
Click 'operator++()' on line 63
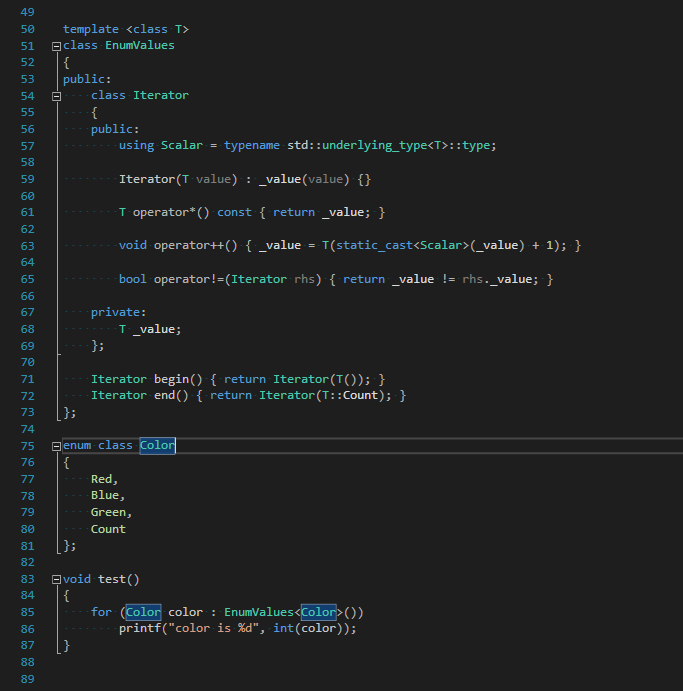point(196,245)
